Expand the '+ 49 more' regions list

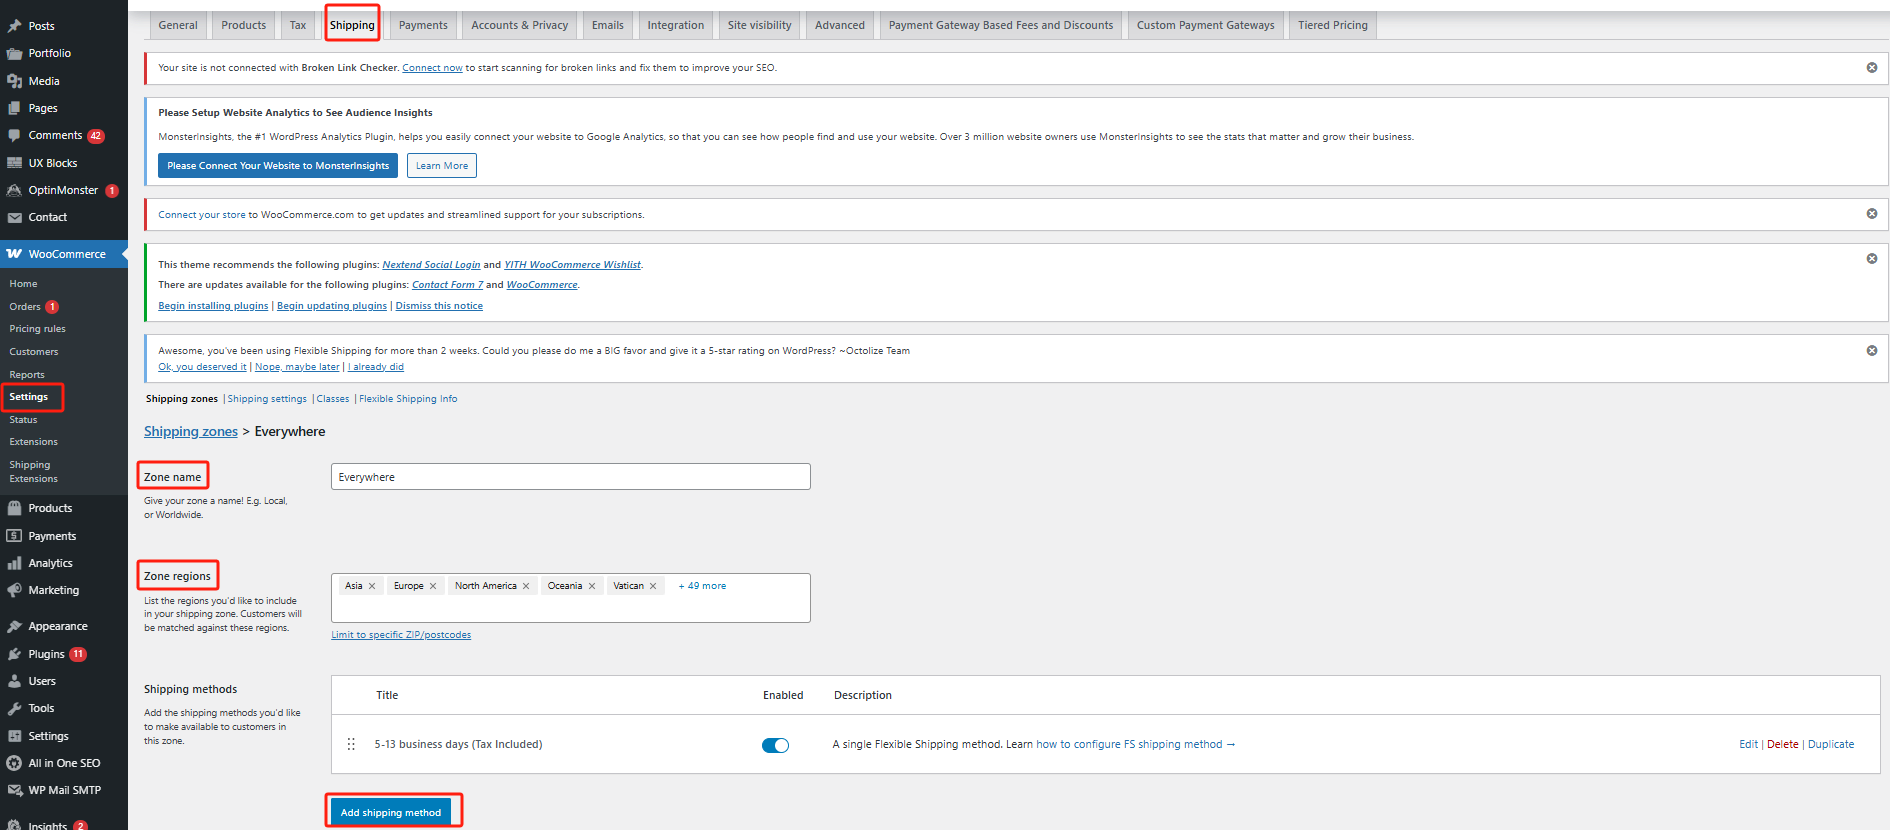(x=702, y=587)
